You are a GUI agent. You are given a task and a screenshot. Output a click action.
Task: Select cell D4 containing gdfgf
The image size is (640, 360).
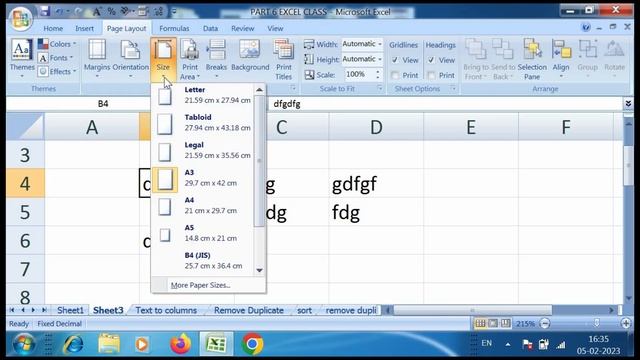pos(376,183)
